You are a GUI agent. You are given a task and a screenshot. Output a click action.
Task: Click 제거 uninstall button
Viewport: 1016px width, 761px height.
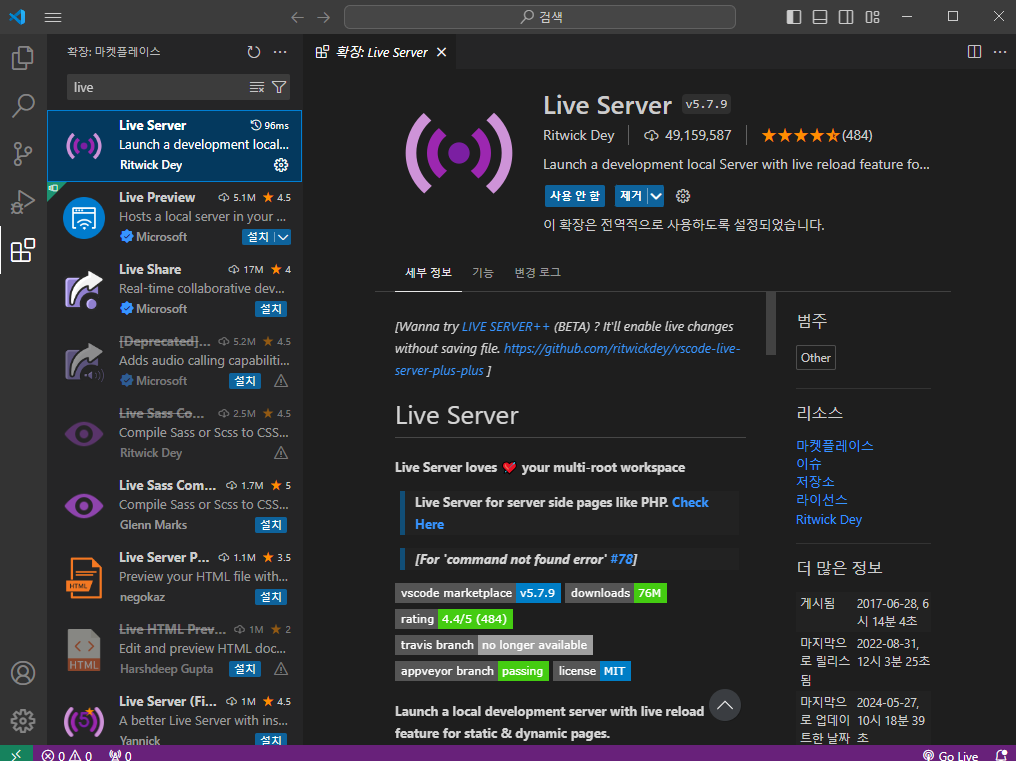click(x=631, y=196)
